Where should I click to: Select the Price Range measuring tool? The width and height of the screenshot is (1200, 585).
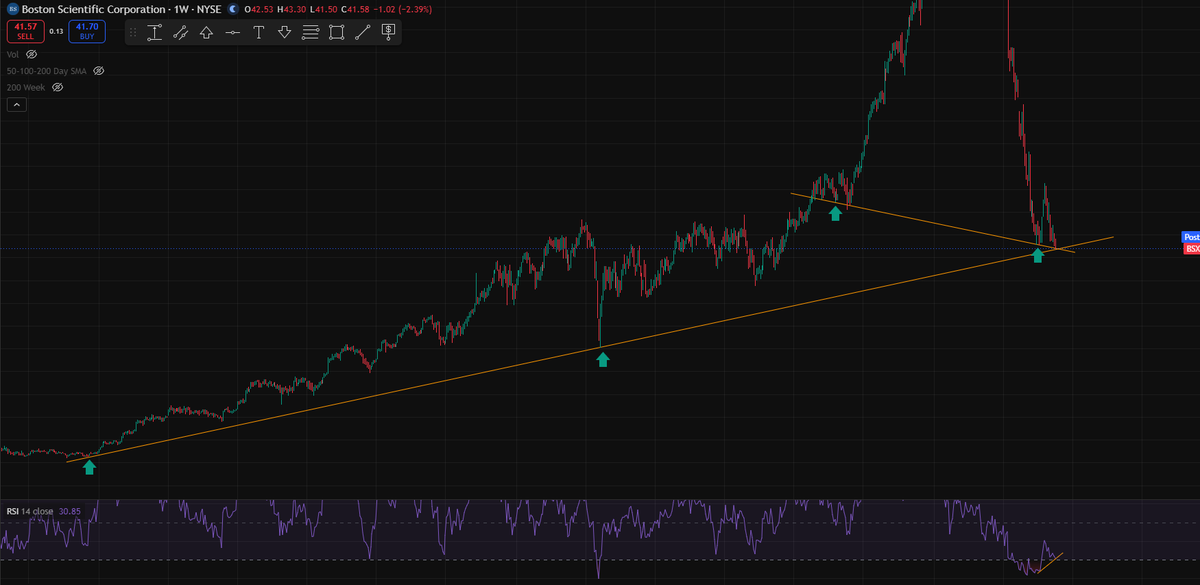[155, 32]
